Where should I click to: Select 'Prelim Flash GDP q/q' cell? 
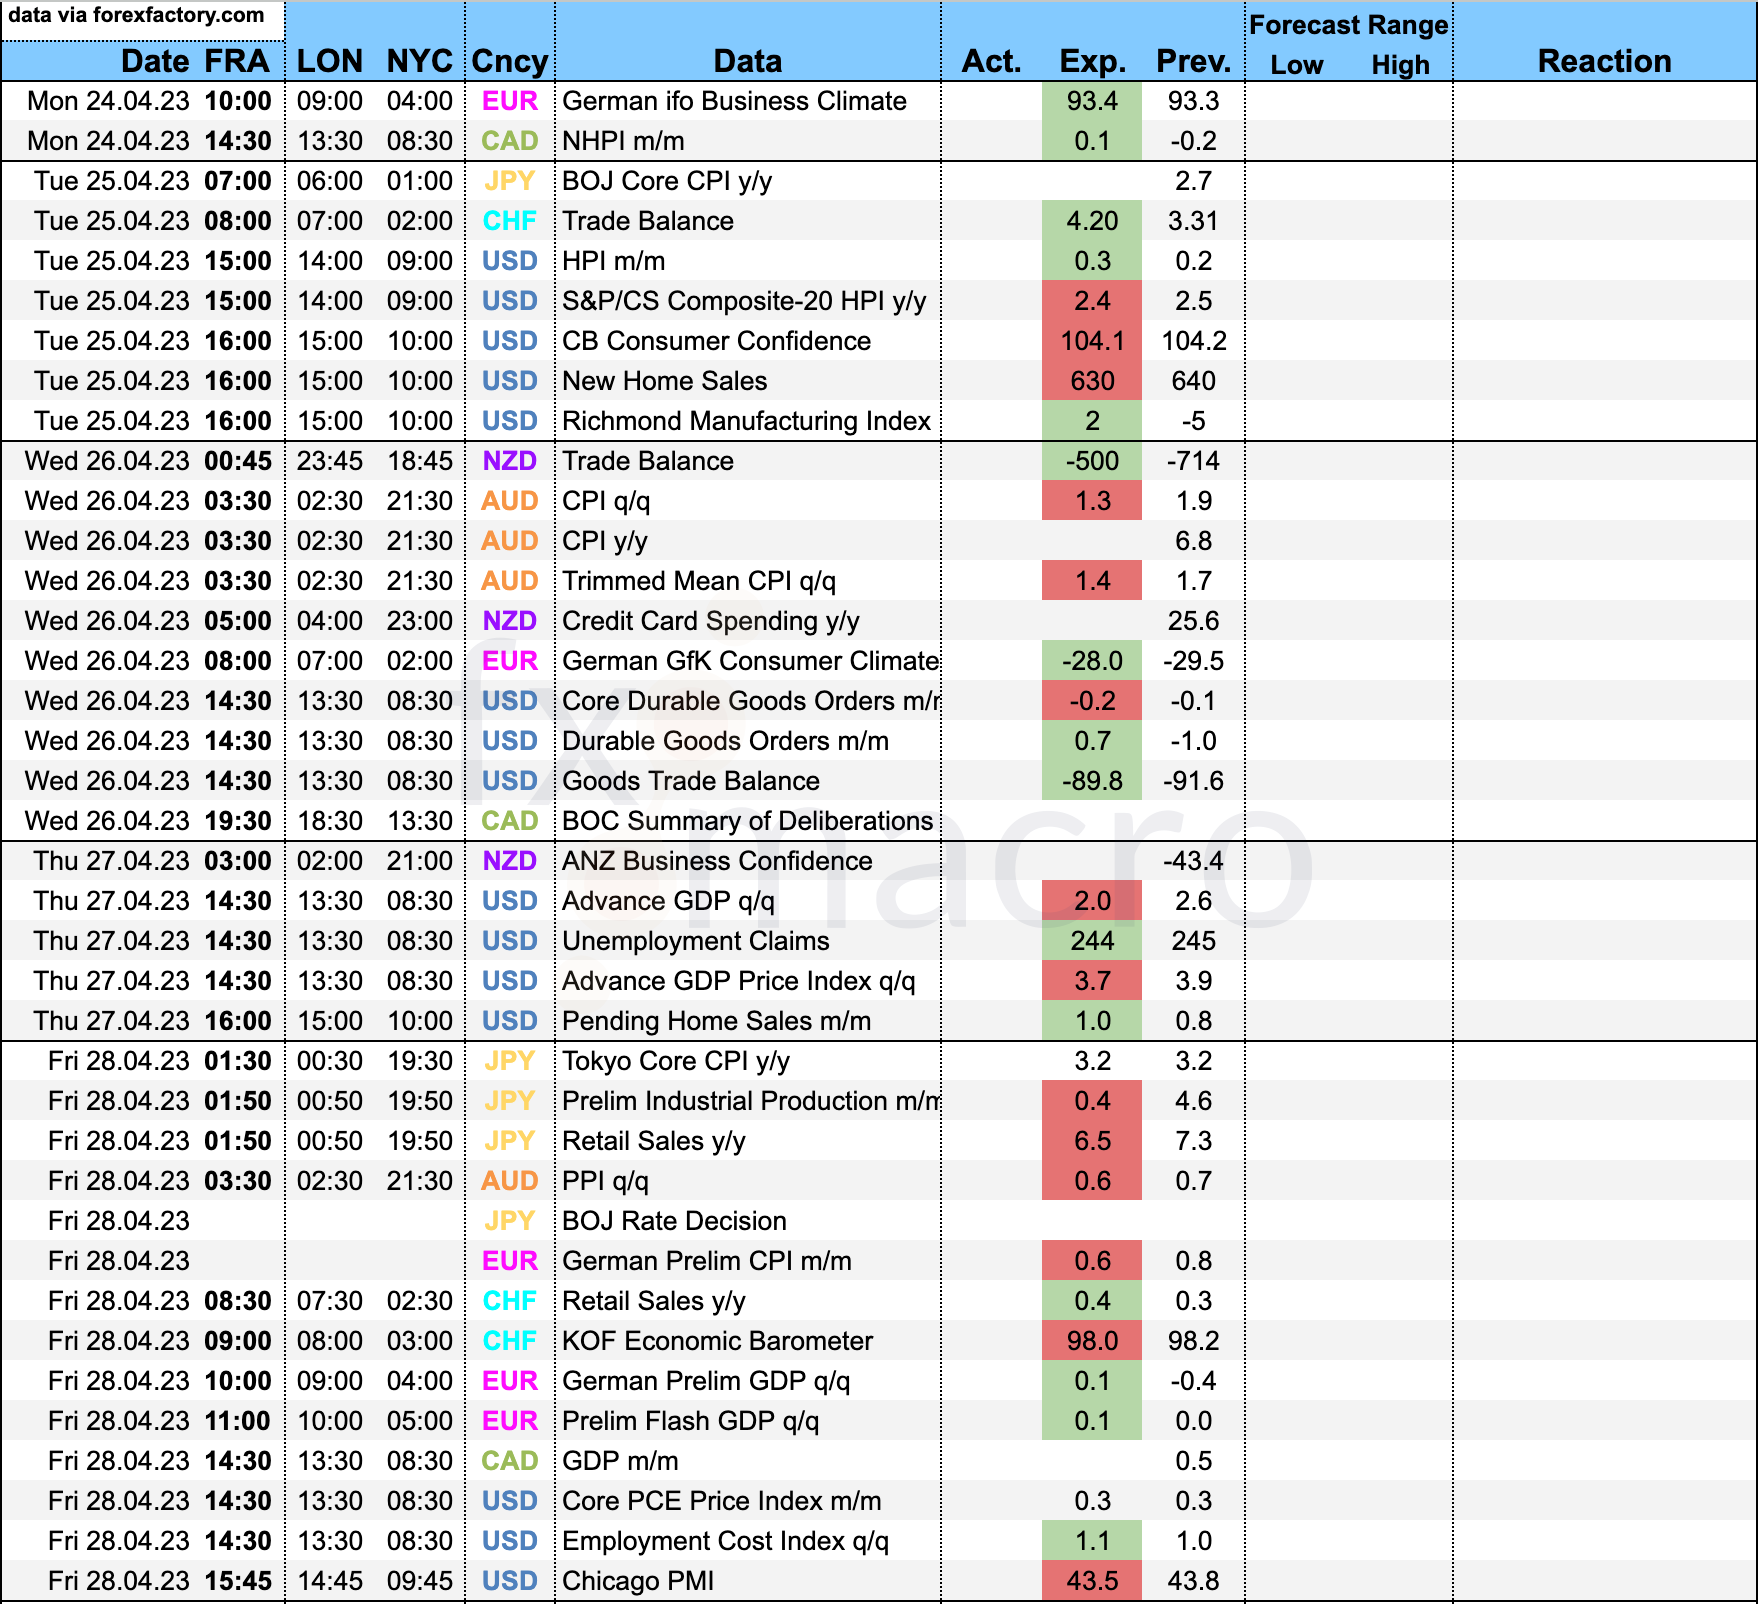748,1421
